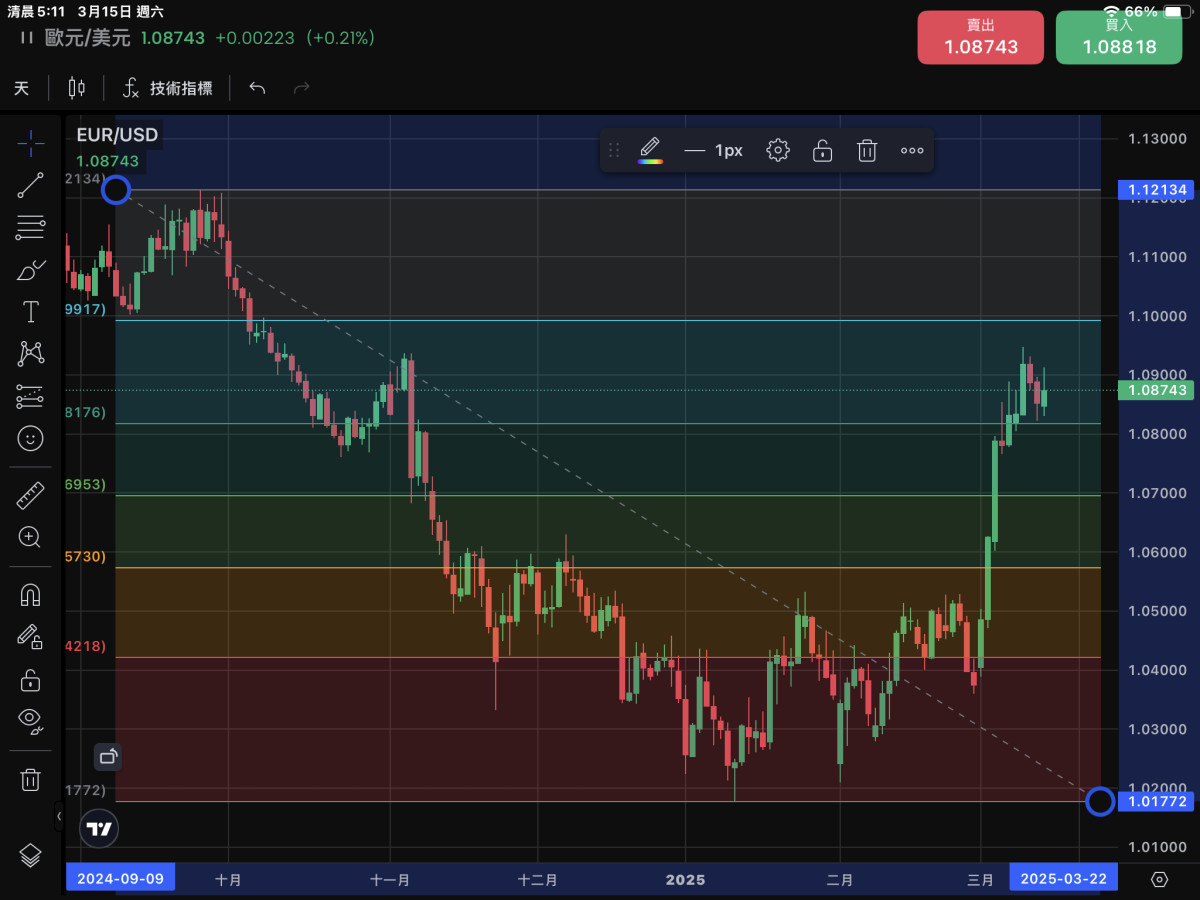The image size is (1200, 900).
Task: Select the brush drawing tool
Action: 30,270
